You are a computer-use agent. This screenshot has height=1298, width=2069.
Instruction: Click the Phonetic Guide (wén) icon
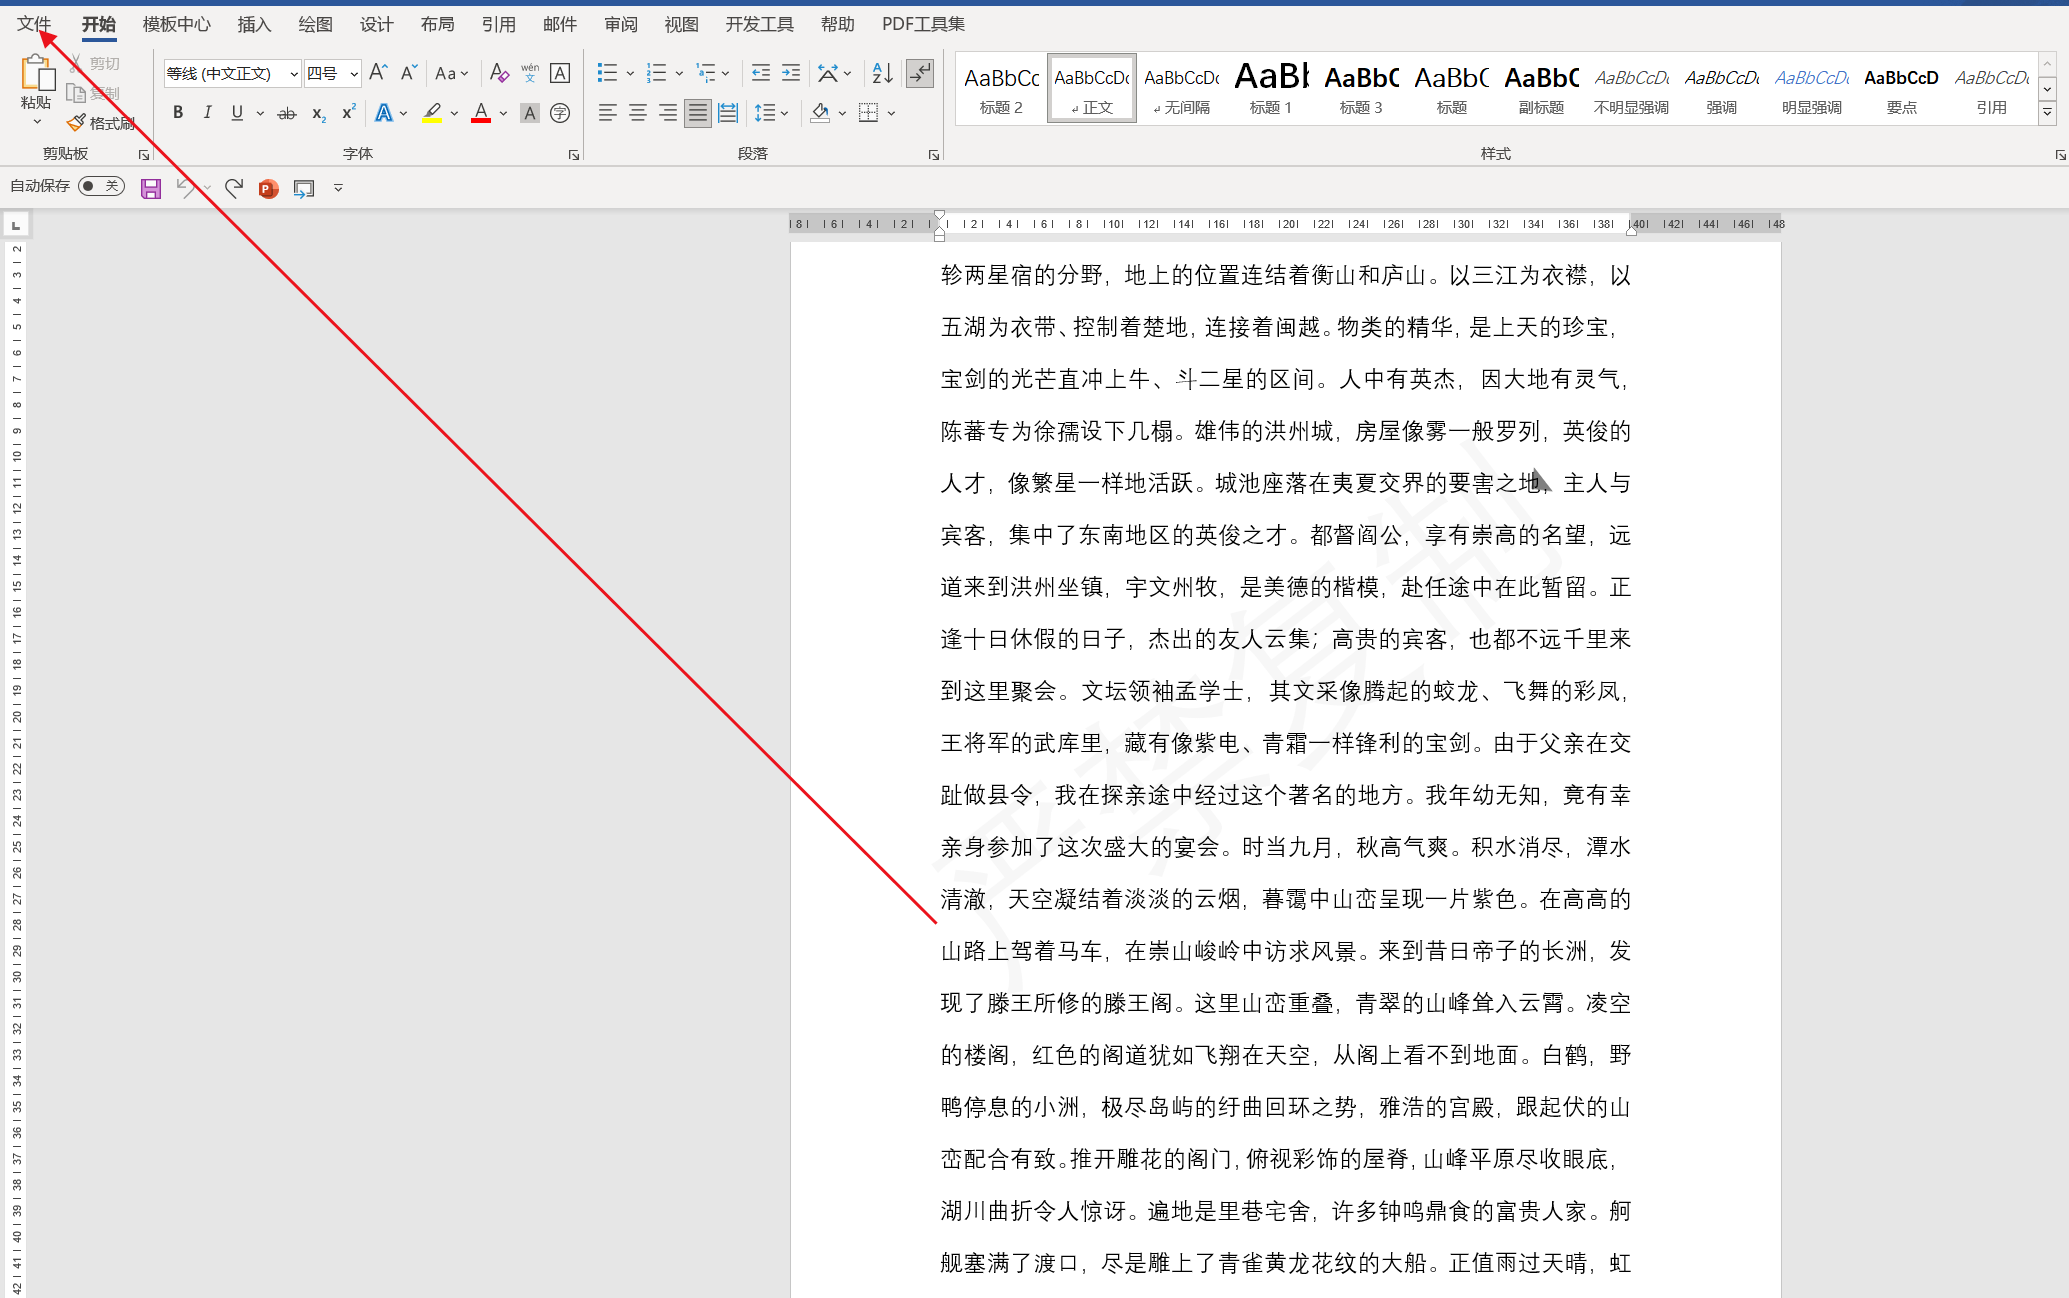(x=529, y=73)
